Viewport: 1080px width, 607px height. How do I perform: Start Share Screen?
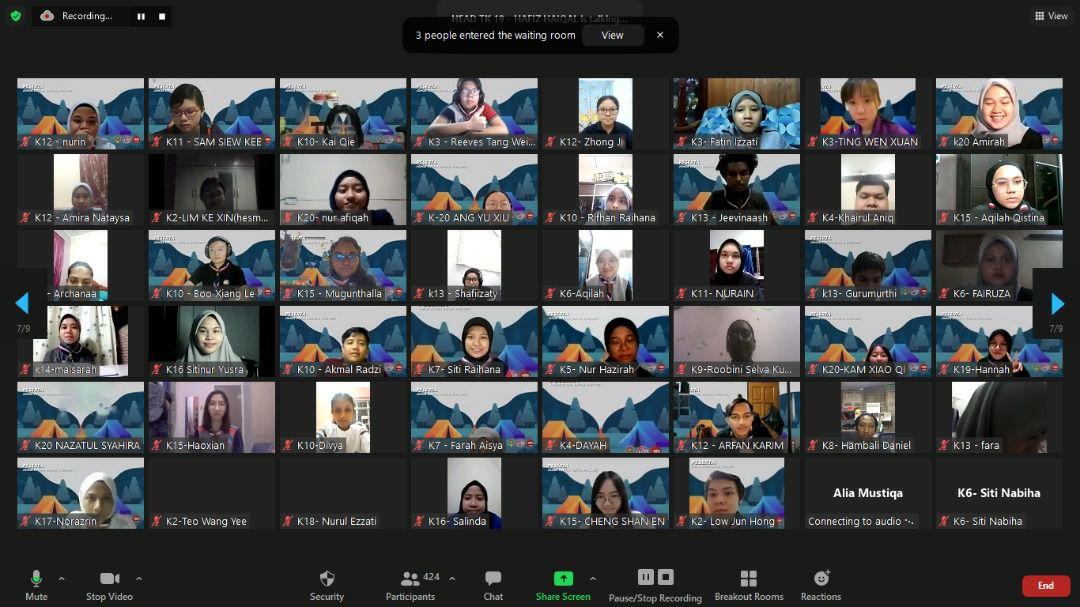(563, 584)
